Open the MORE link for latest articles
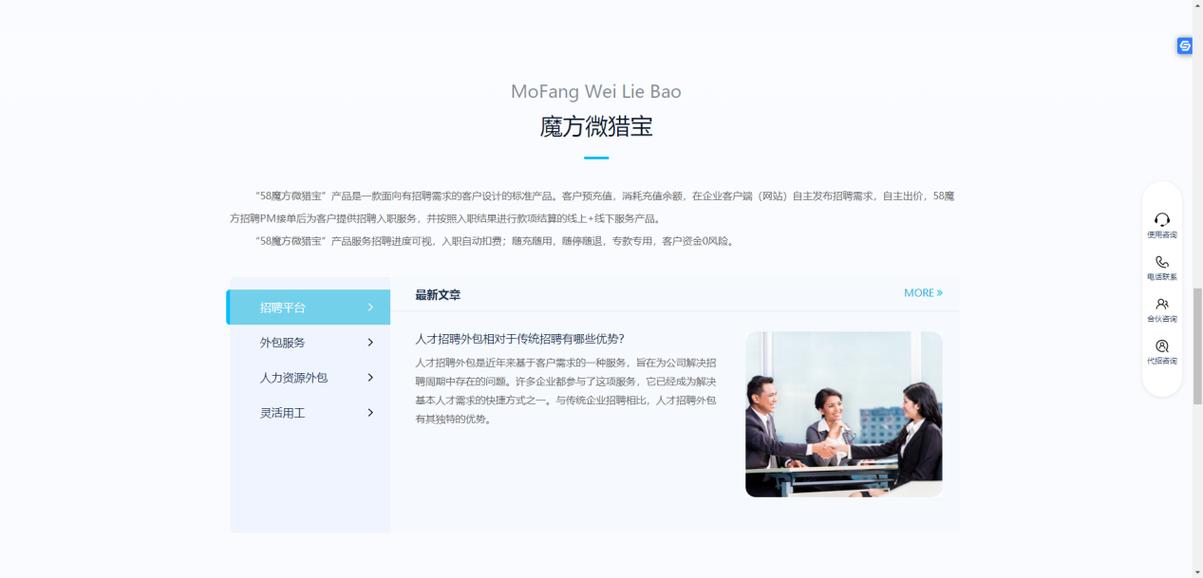Screen dimensions: 1203x578 pos(920,292)
